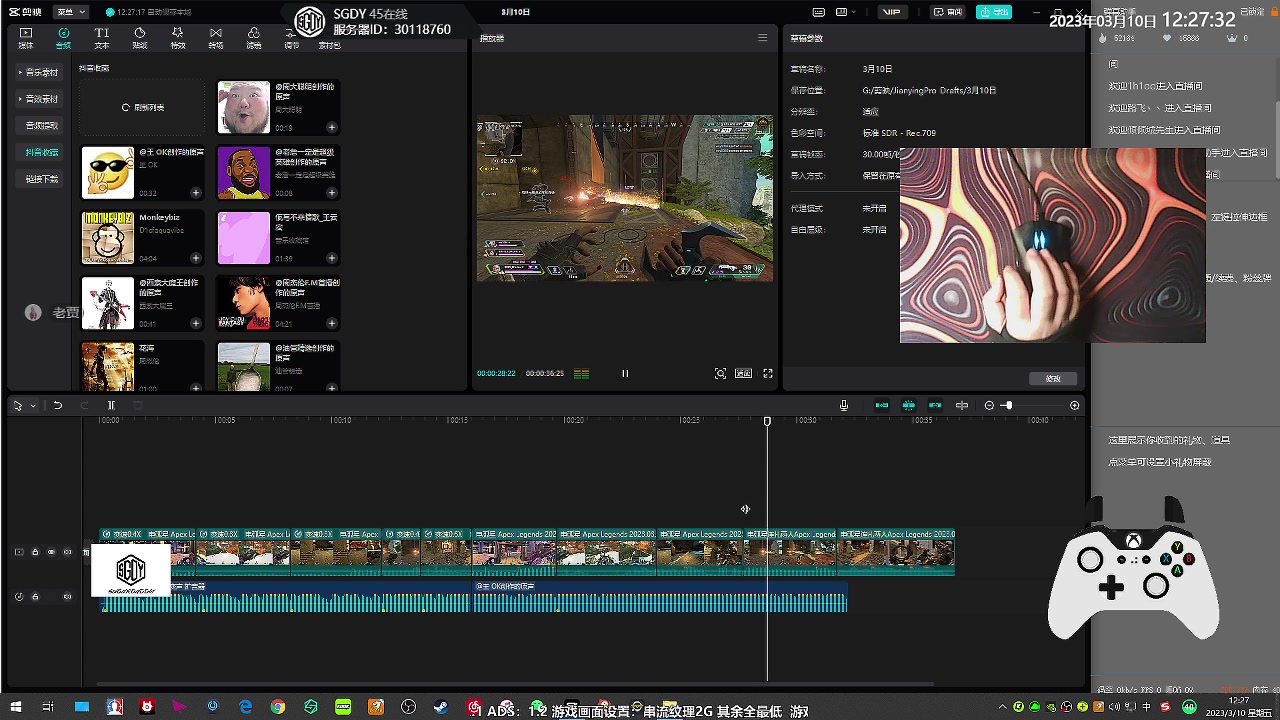Image resolution: width=1280 pixels, height=720 pixels.
Task: Click the 审阅 review button
Action: point(947,12)
